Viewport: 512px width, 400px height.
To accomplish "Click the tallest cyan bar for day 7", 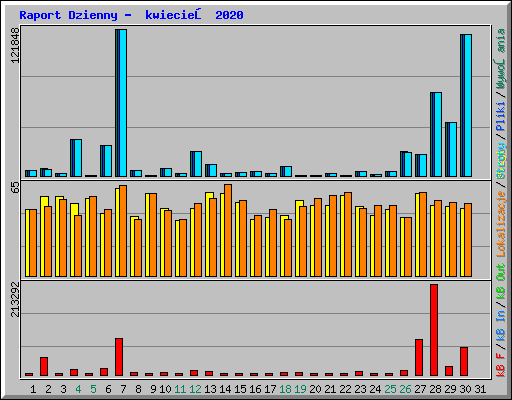I will point(123,103).
